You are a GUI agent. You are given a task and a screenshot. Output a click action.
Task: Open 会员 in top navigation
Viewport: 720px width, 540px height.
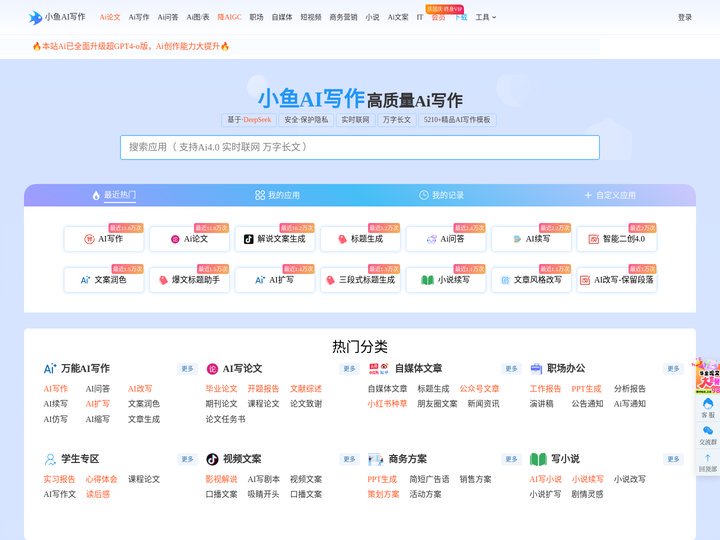pos(439,17)
